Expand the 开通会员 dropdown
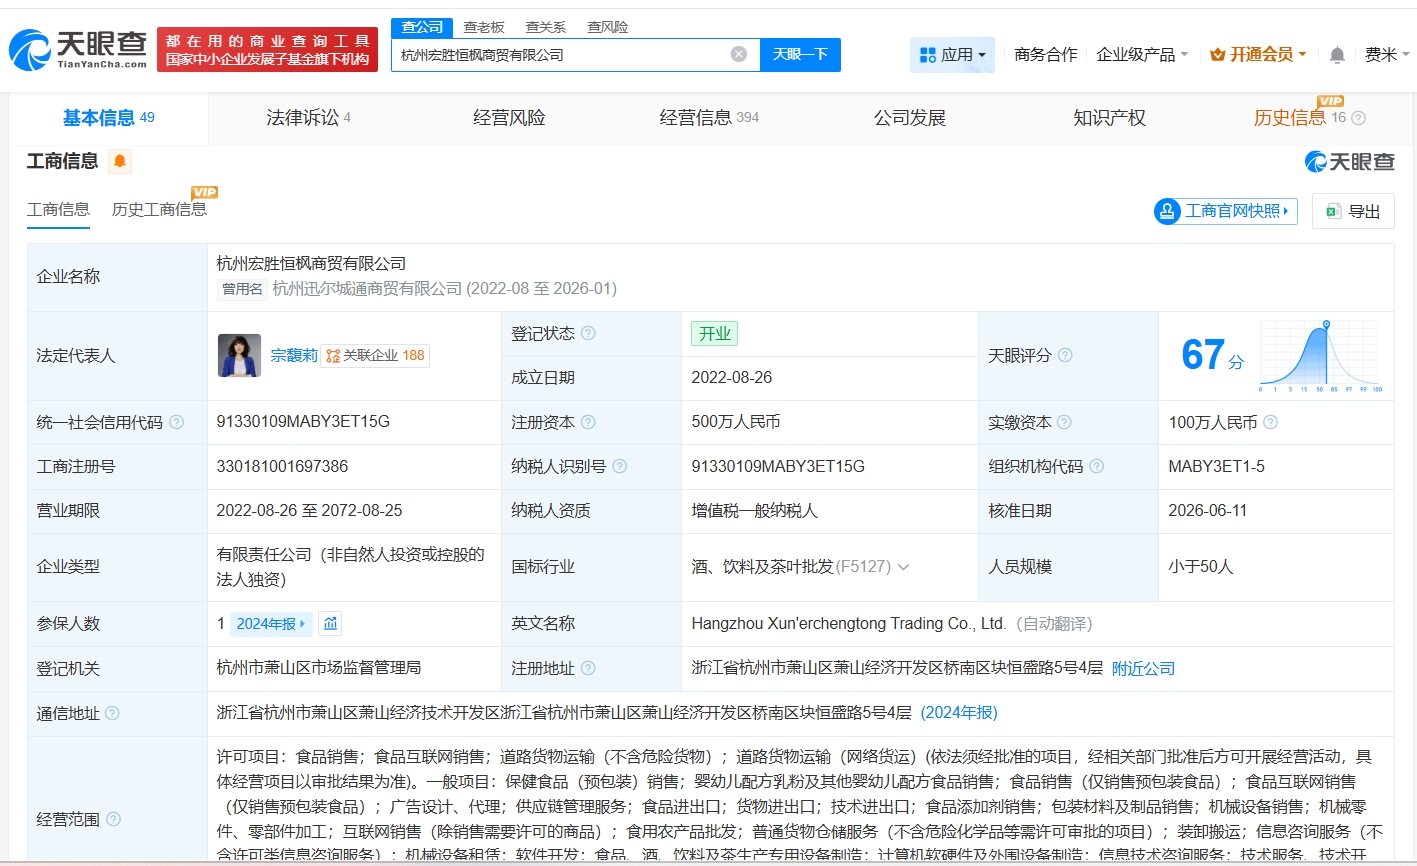 tap(1258, 55)
